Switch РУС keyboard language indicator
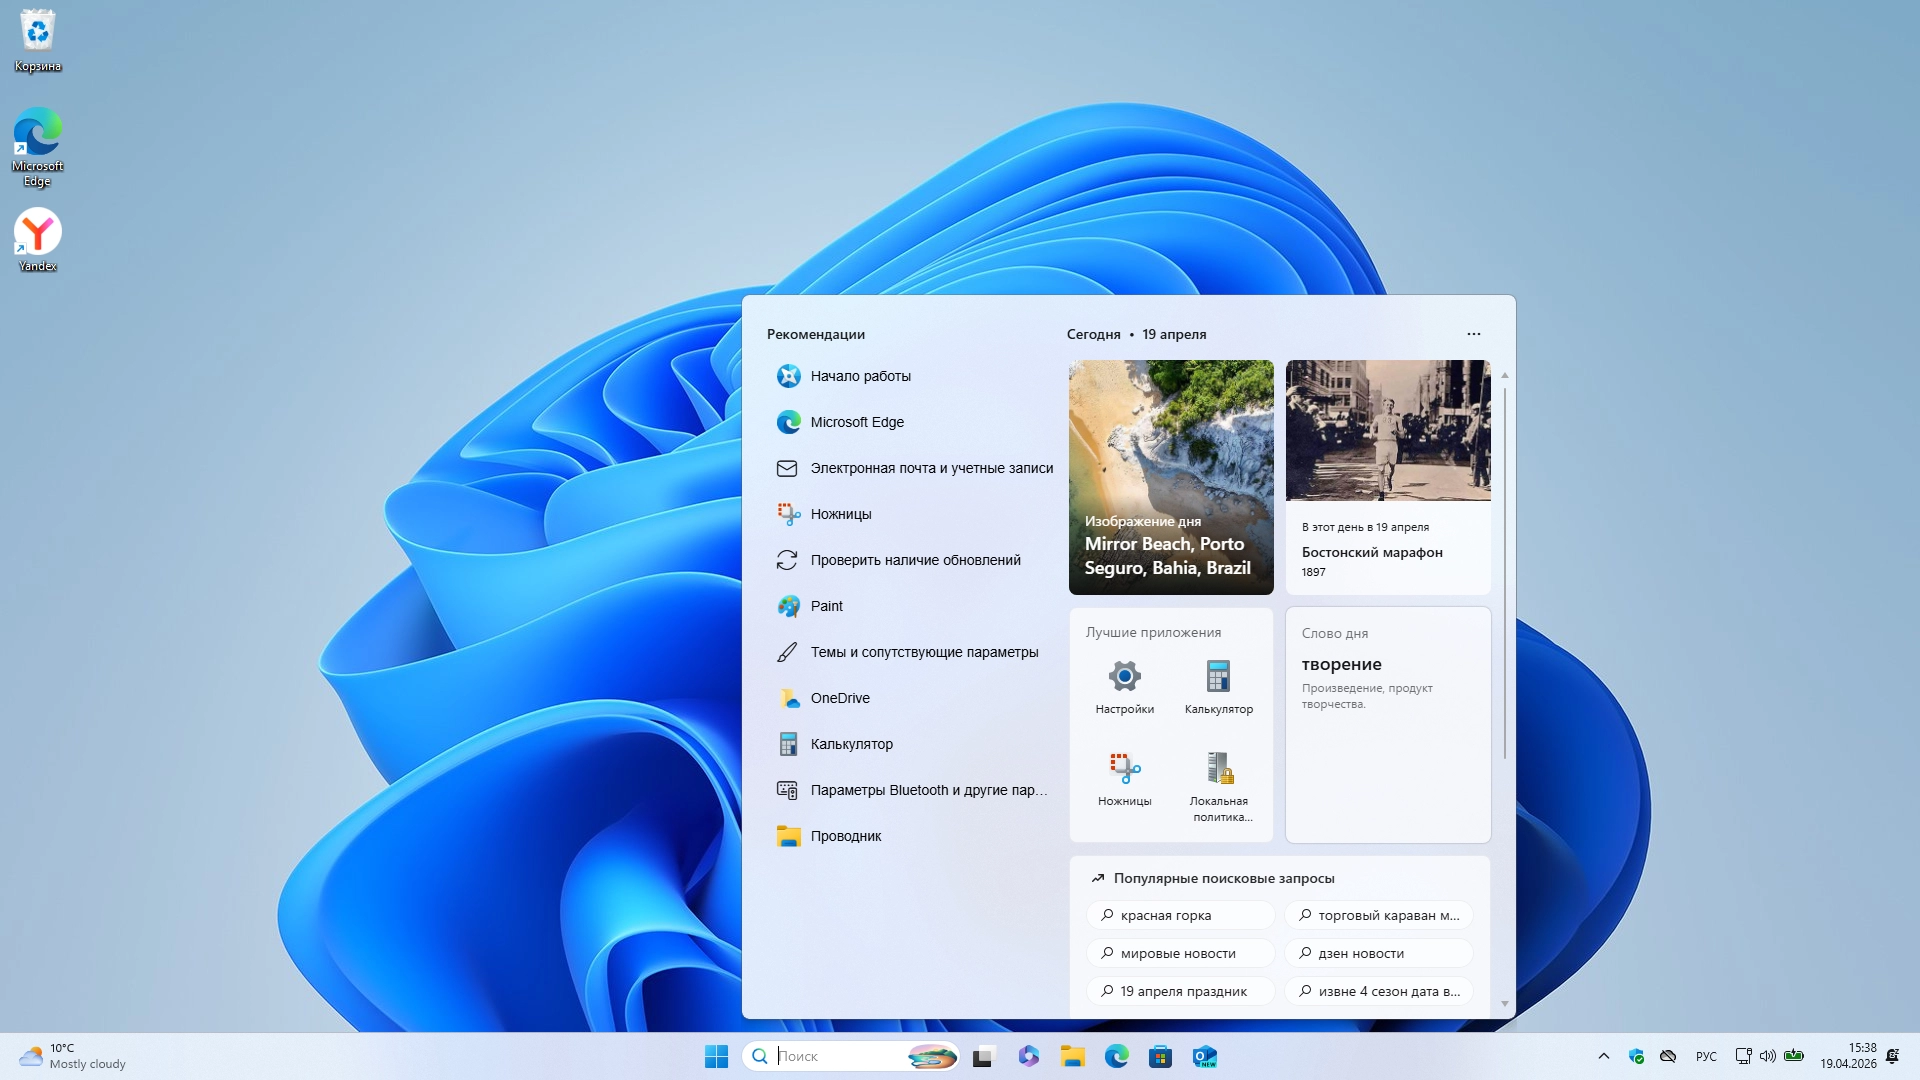Viewport: 1920px width, 1080px height. (x=1705, y=1056)
